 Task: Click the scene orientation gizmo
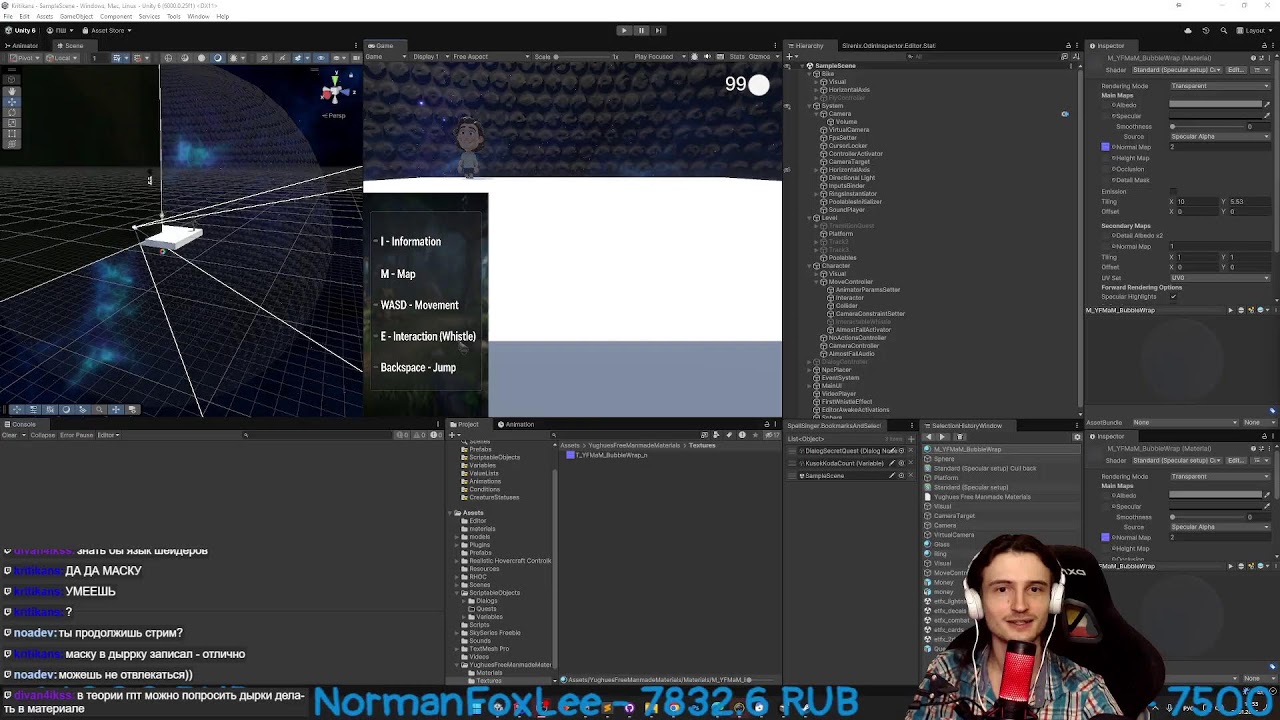pyautogui.click(x=335, y=92)
